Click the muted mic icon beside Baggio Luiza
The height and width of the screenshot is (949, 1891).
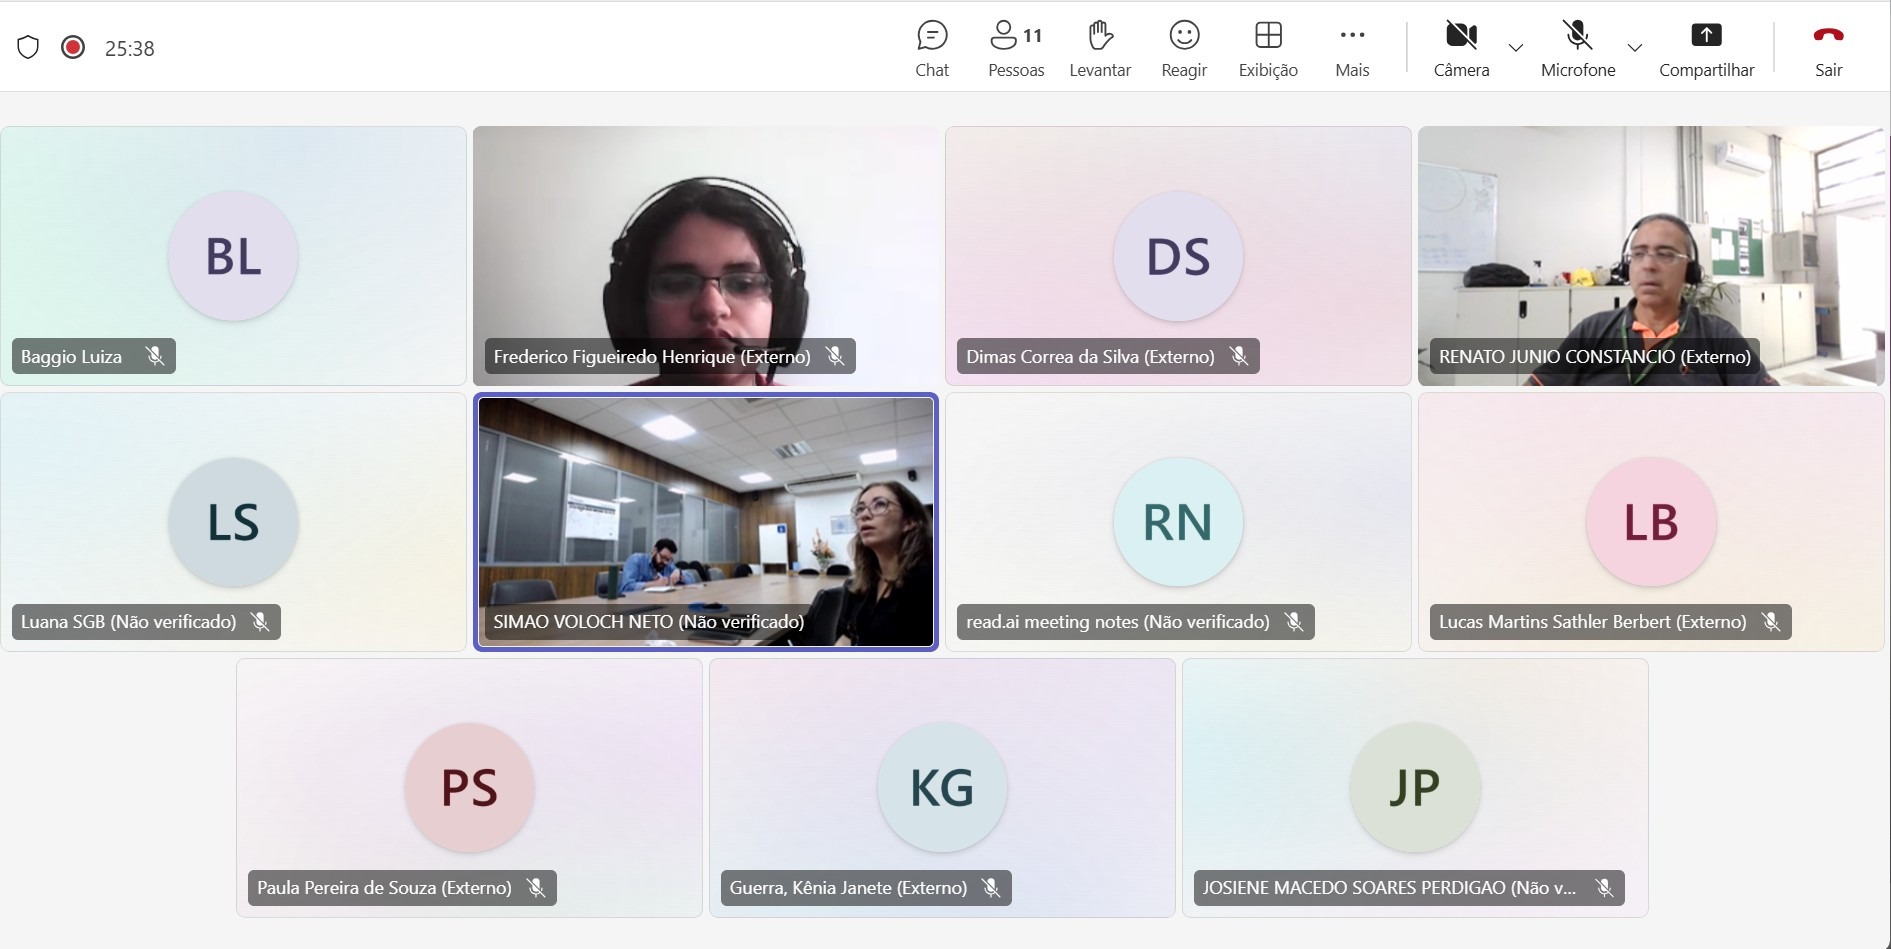155,356
